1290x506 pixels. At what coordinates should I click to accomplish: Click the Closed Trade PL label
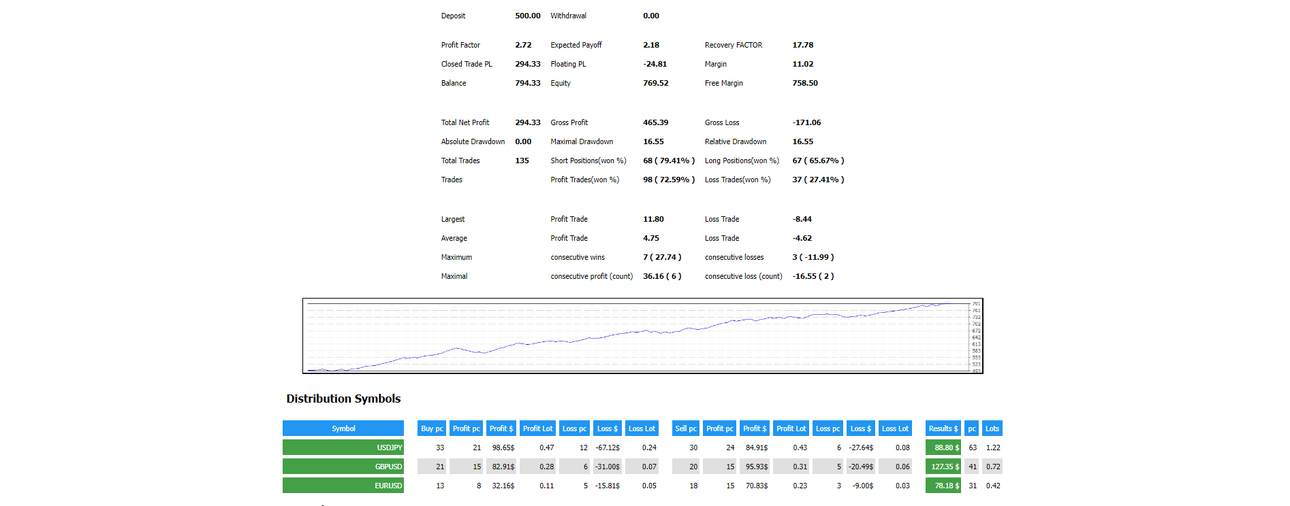pyautogui.click(x=466, y=64)
